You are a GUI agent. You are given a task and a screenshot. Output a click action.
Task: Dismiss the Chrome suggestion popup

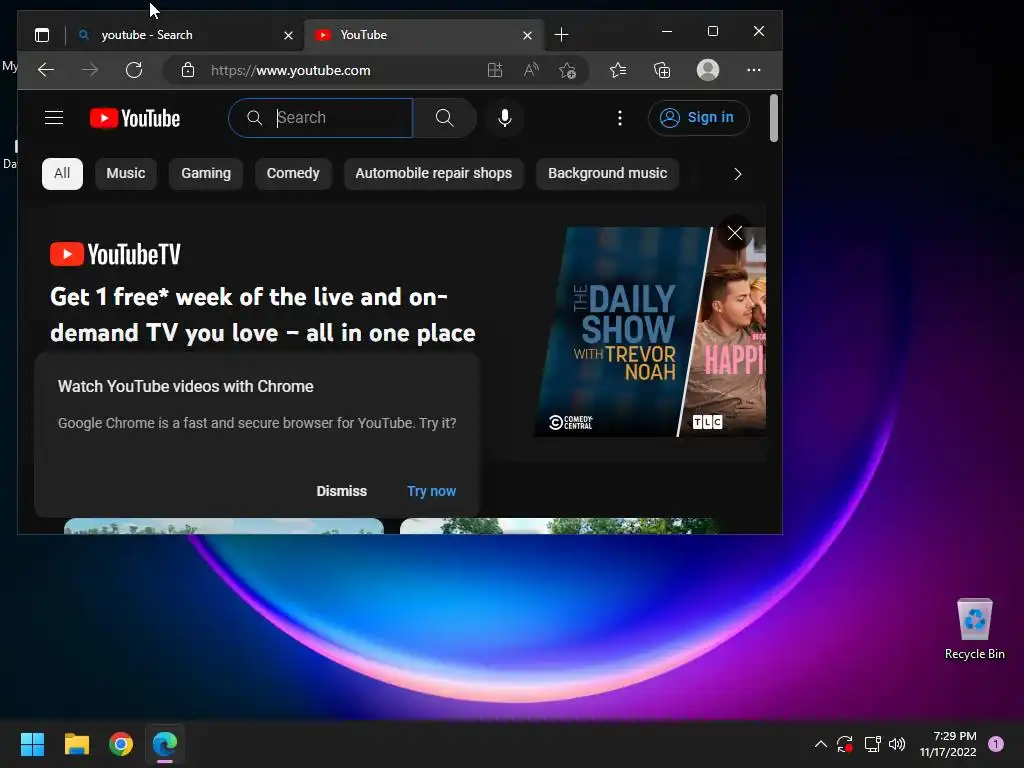pos(342,491)
